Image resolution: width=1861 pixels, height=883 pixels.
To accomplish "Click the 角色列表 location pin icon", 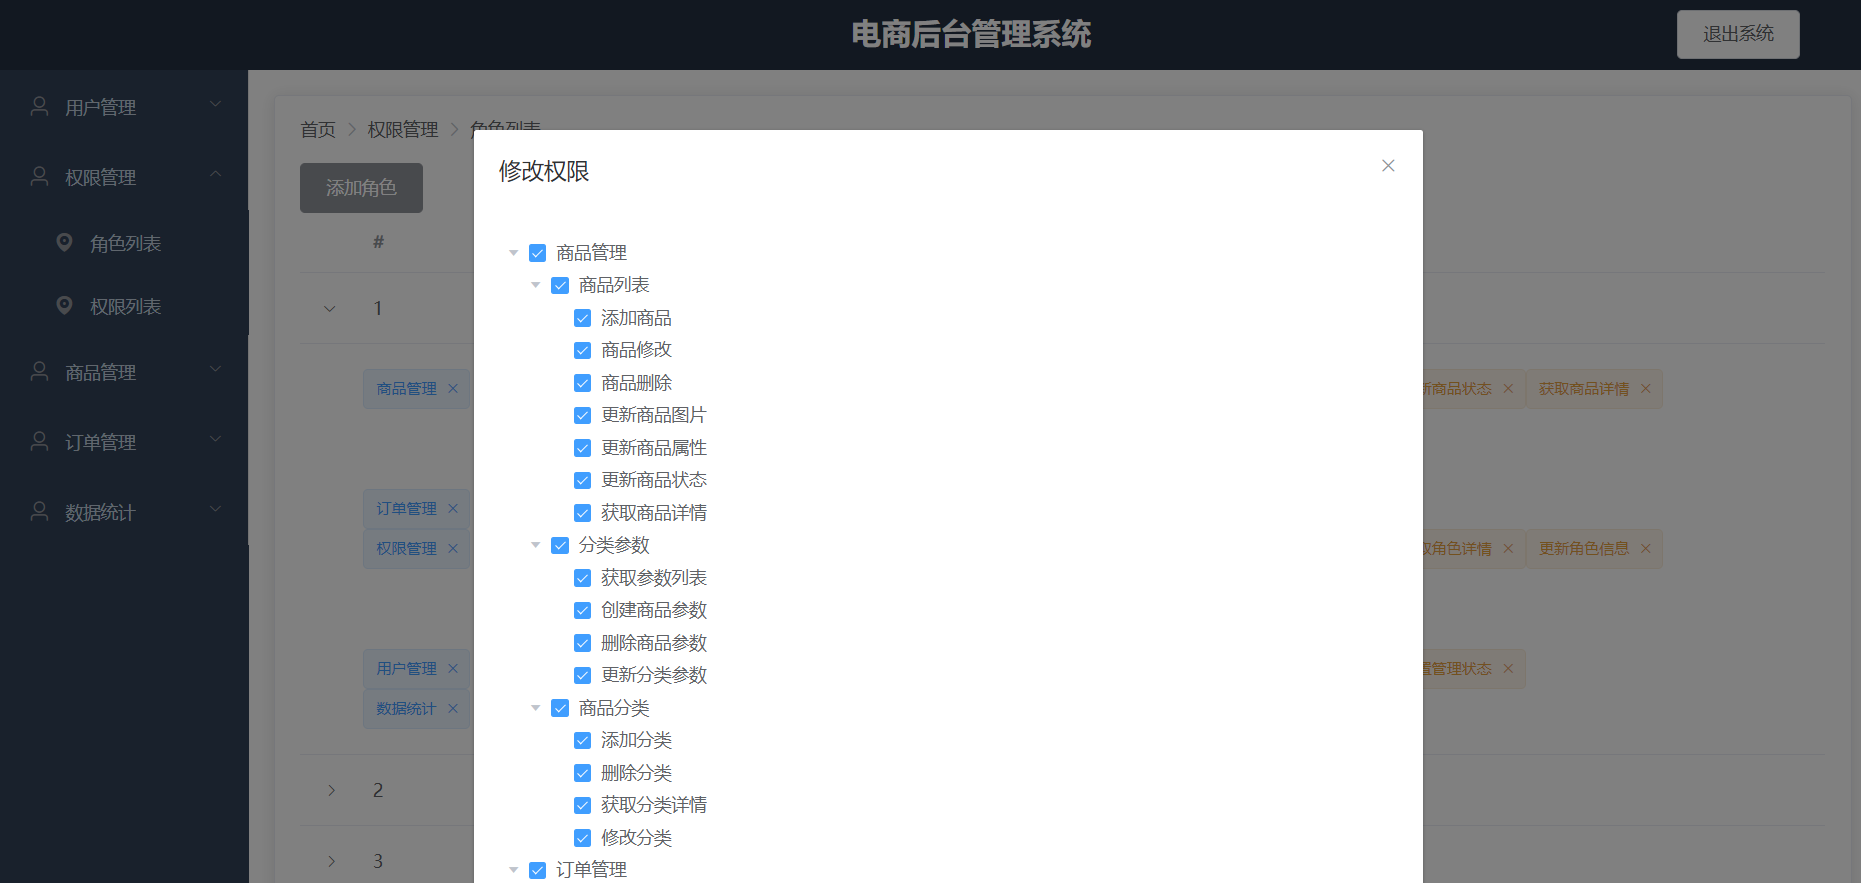I will tap(65, 242).
